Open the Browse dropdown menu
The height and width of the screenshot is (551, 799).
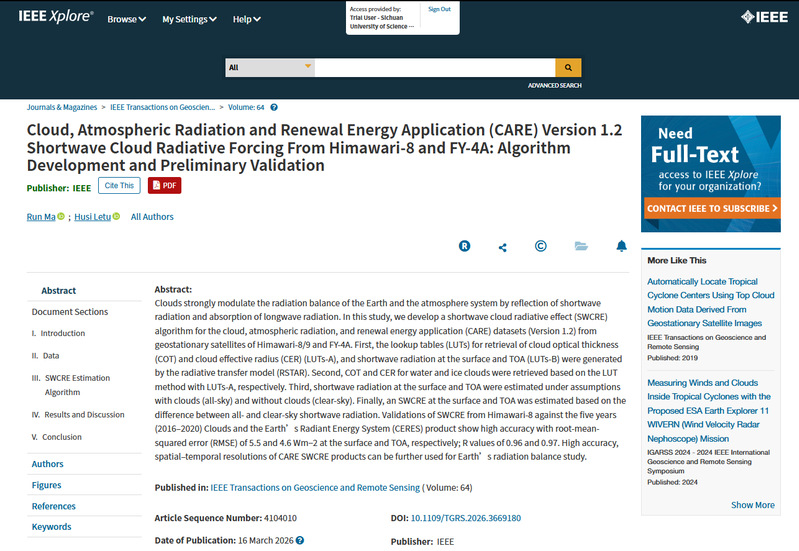pos(126,19)
